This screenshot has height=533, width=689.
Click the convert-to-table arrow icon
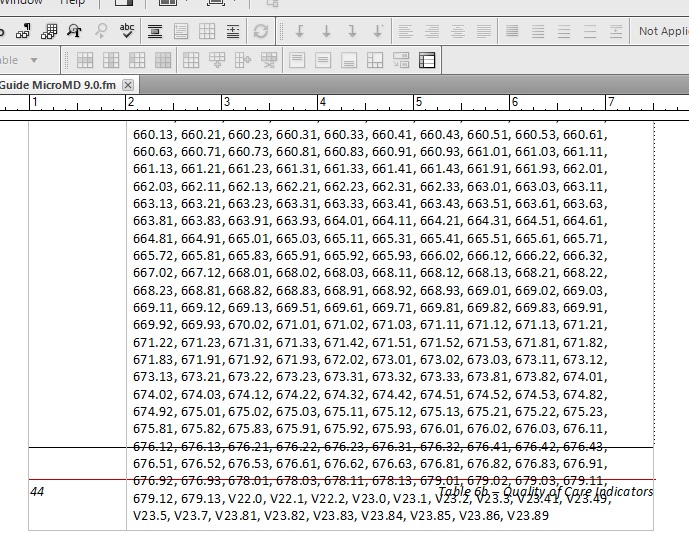click(x=401, y=60)
